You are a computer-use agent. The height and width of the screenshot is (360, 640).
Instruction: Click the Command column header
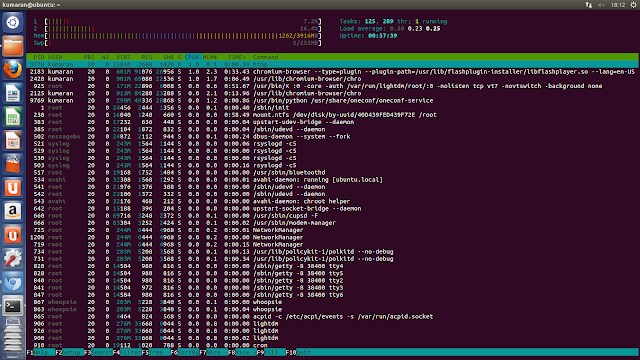point(265,57)
